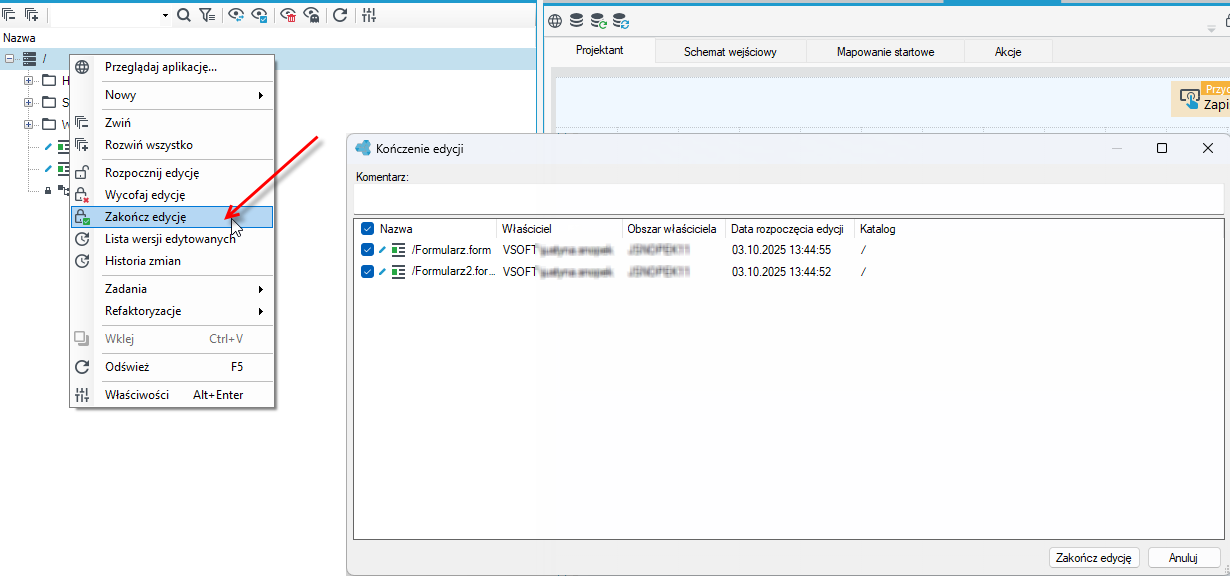Click the Komentarz text field
The width and height of the screenshot is (1230, 576).
click(x=789, y=198)
